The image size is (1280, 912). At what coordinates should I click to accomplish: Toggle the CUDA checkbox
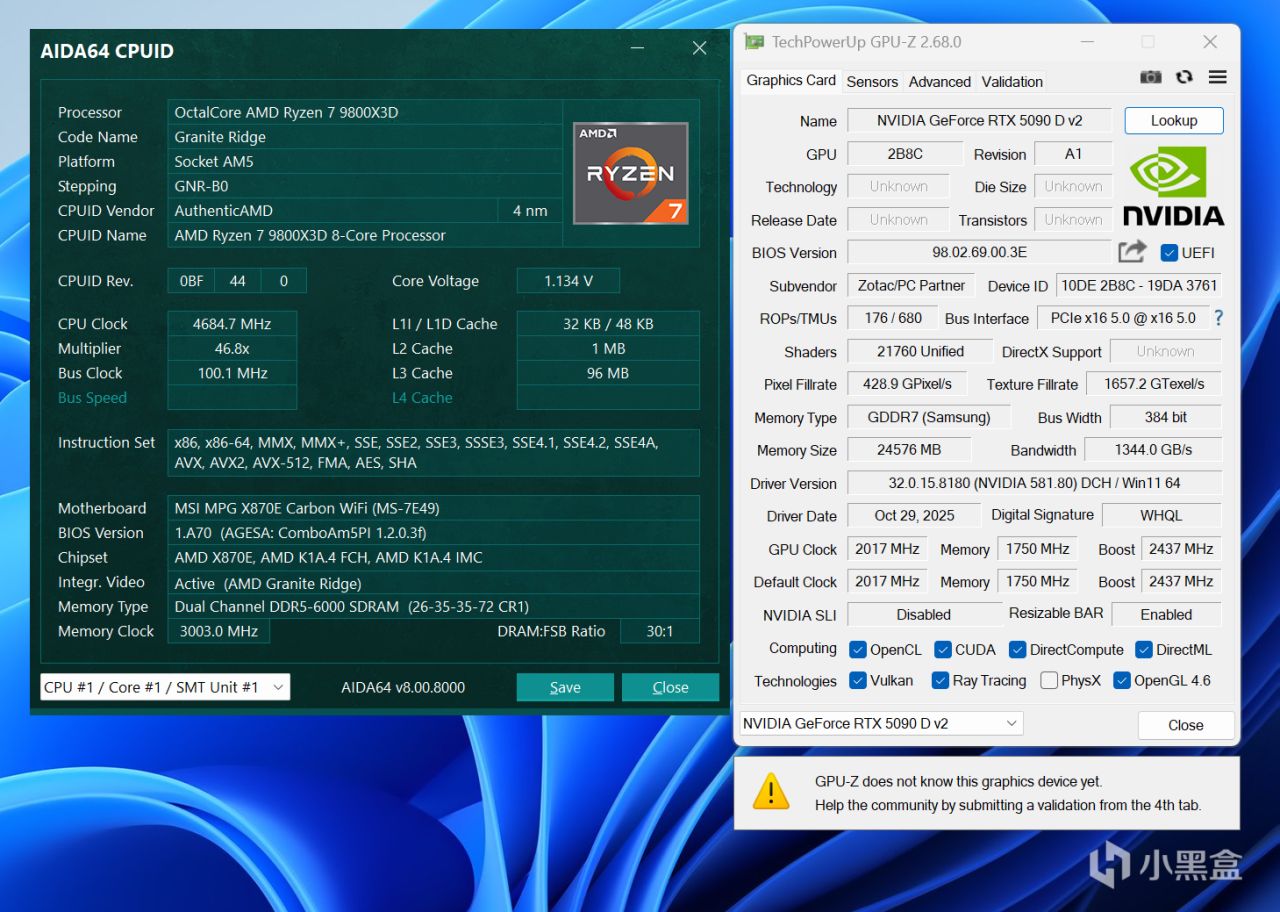(x=942, y=649)
